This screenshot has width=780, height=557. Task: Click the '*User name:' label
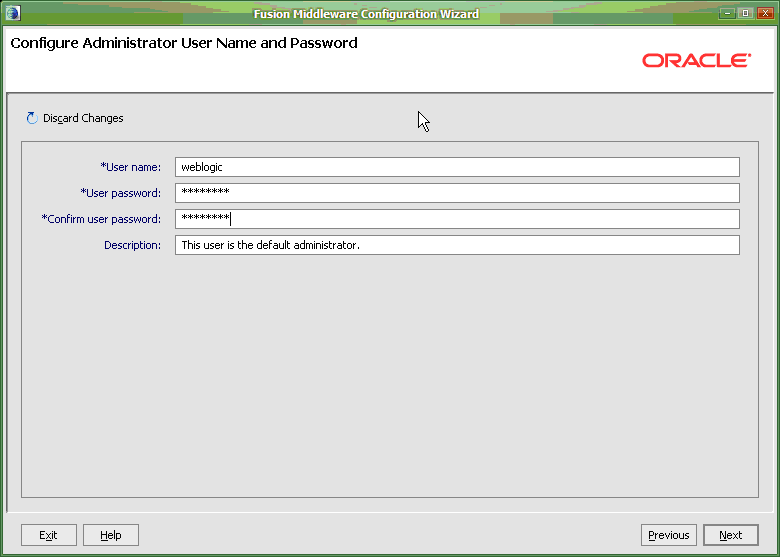[x=131, y=167]
